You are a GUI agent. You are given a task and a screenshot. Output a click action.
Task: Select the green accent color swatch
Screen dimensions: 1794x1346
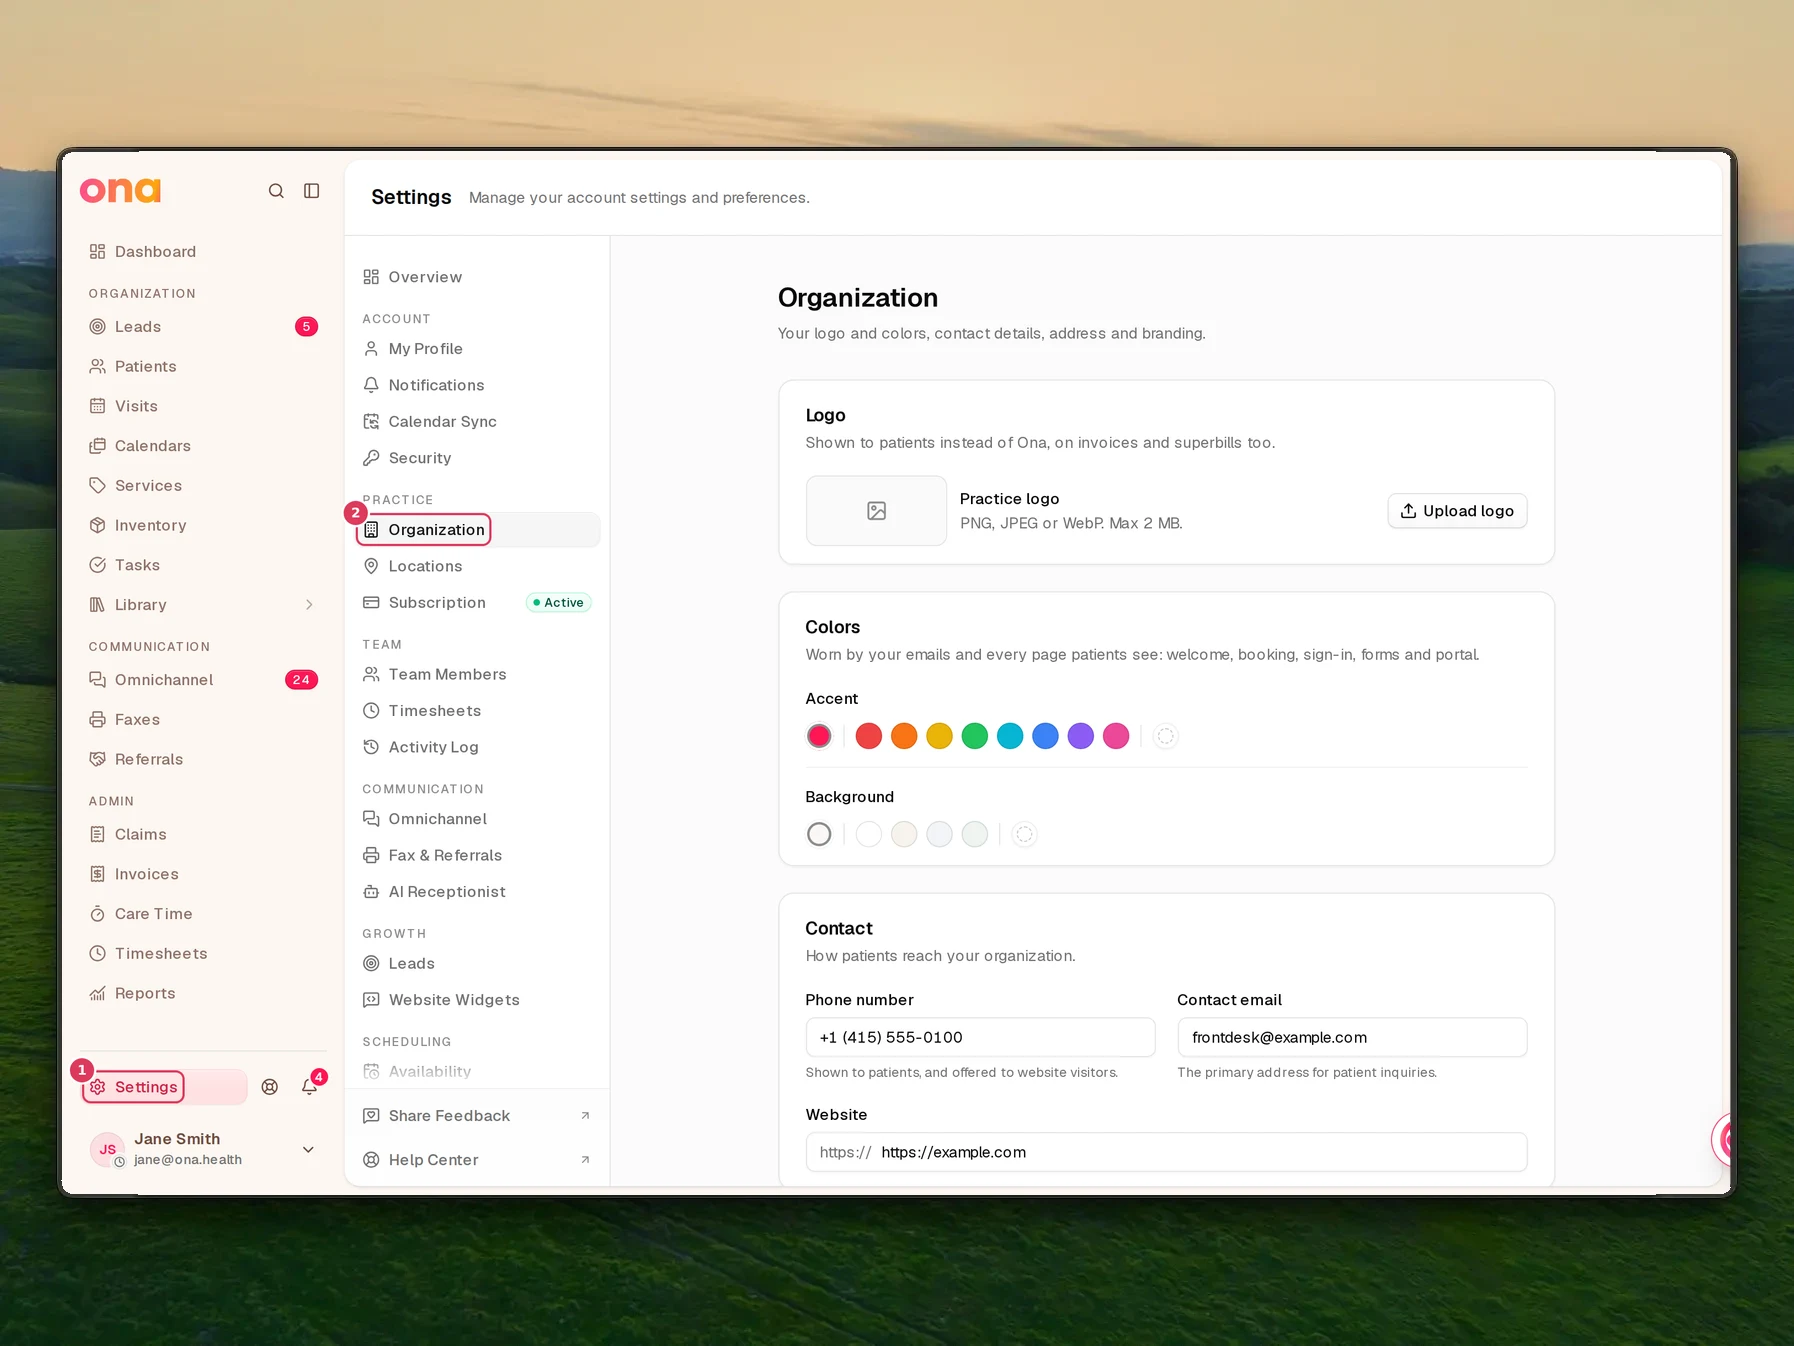[975, 736]
